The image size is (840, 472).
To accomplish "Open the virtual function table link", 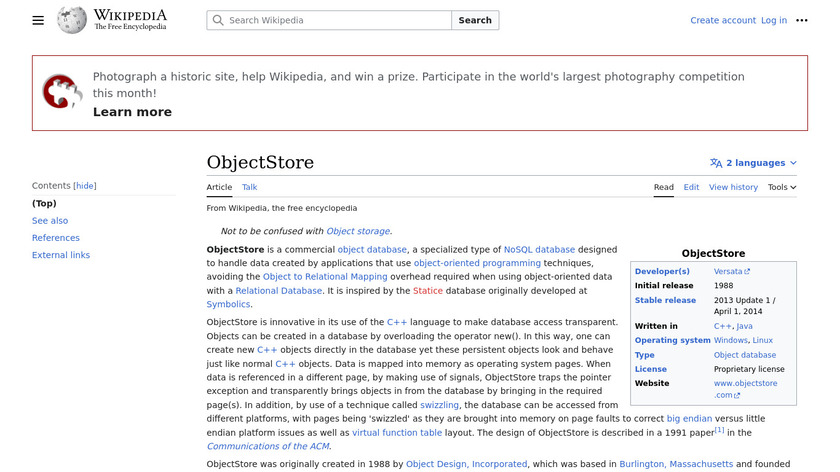I will click(397, 433).
